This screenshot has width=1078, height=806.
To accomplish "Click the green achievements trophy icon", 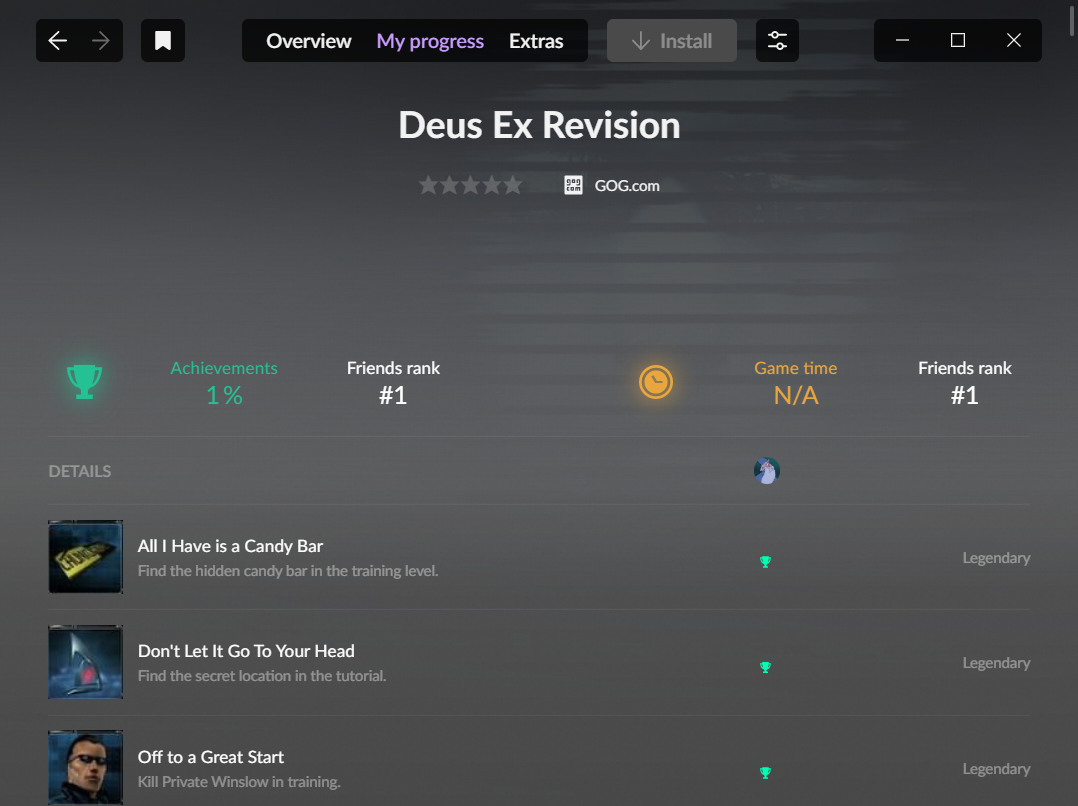I will click(x=85, y=382).
